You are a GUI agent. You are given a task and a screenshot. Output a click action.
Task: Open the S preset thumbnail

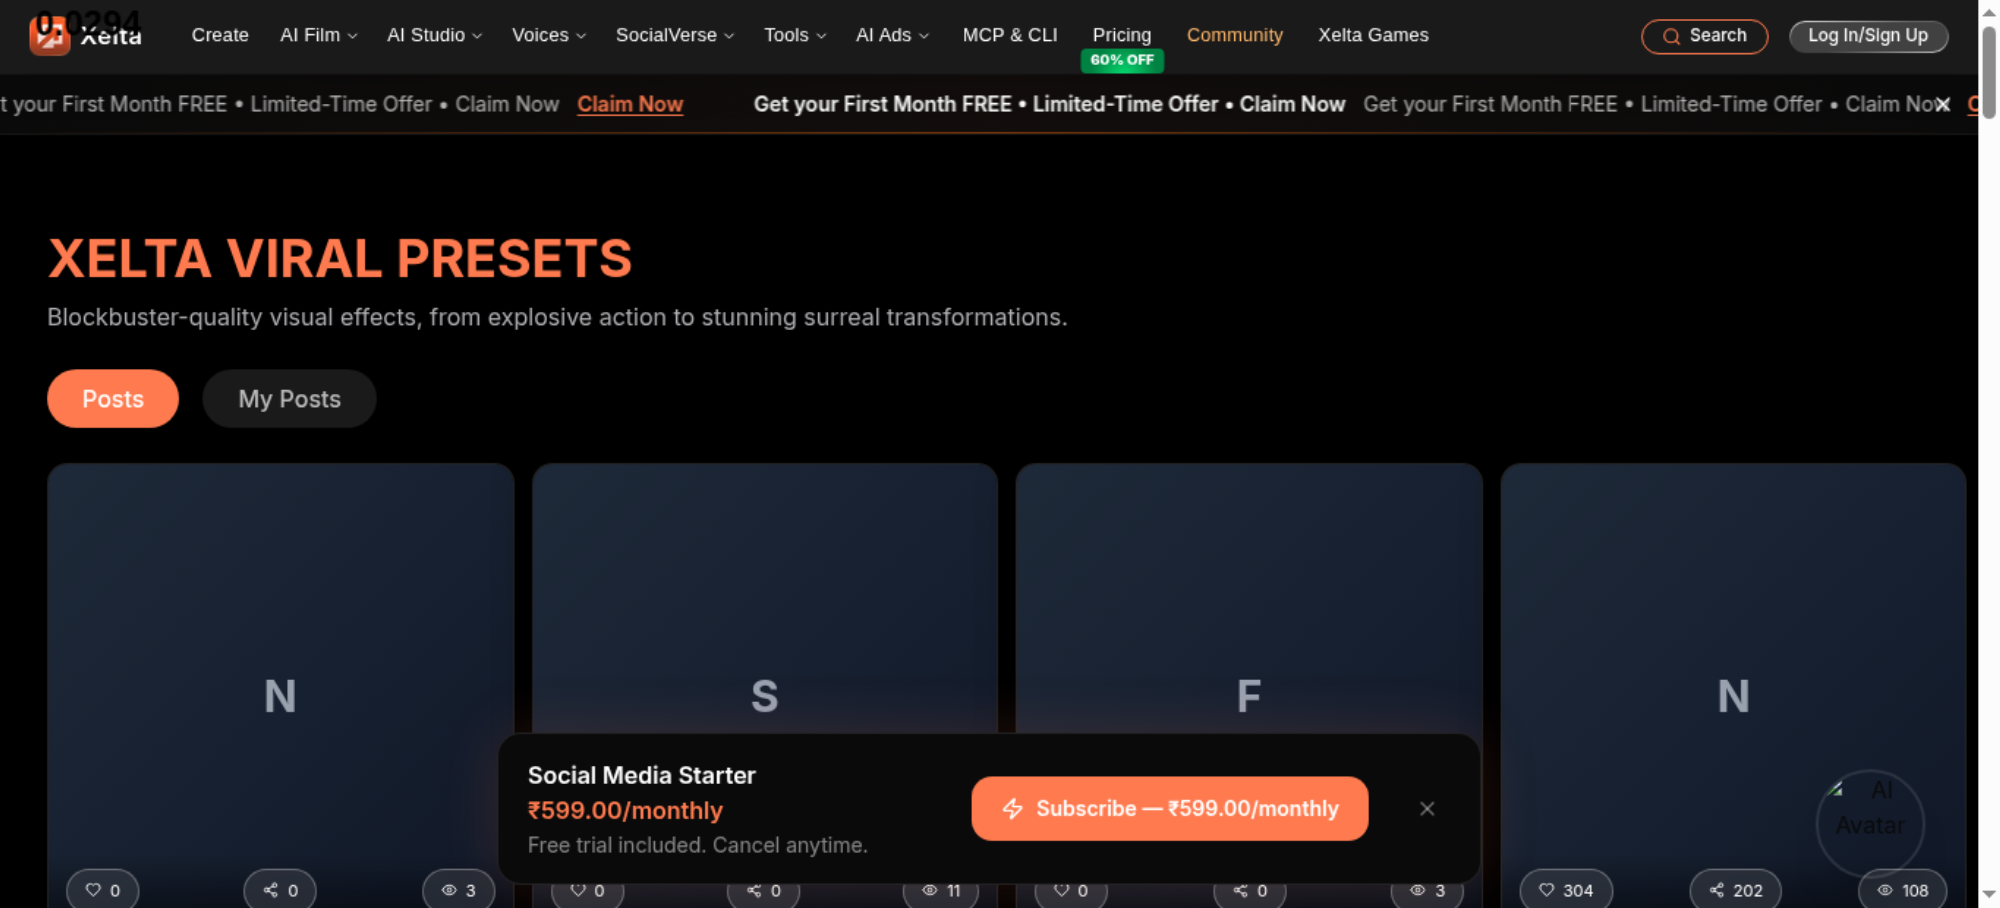pyautogui.click(x=765, y=598)
